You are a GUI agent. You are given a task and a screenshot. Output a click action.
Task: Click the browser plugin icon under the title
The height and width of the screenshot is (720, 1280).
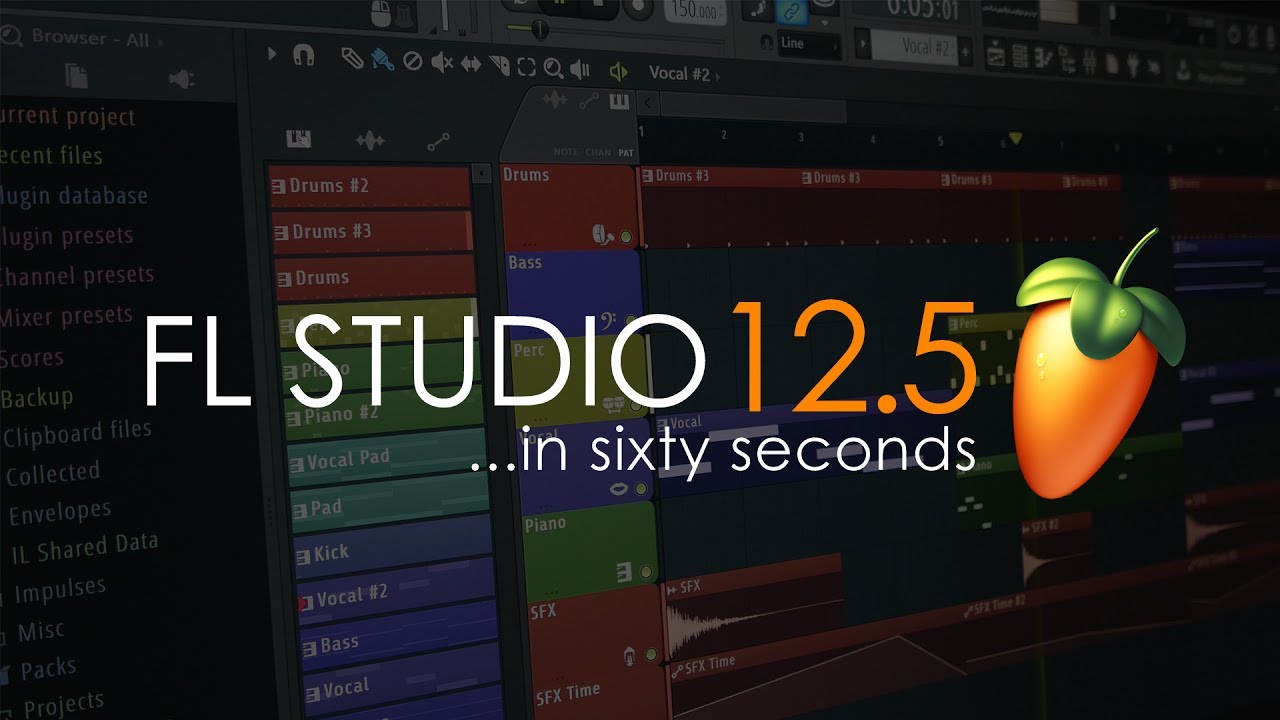pyautogui.click(x=181, y=78)
